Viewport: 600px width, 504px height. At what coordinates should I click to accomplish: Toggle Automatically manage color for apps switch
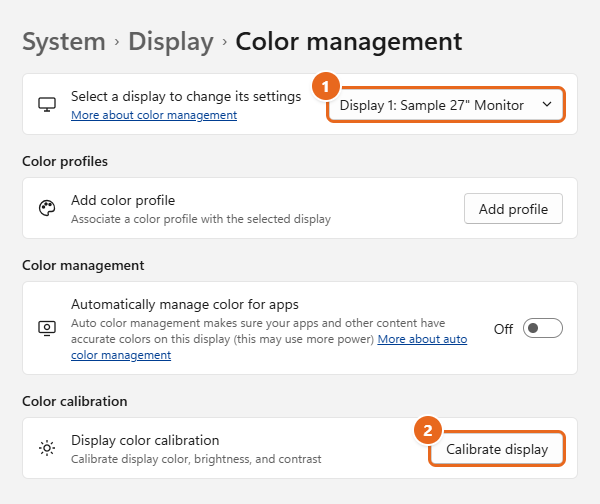coord(543,328)
